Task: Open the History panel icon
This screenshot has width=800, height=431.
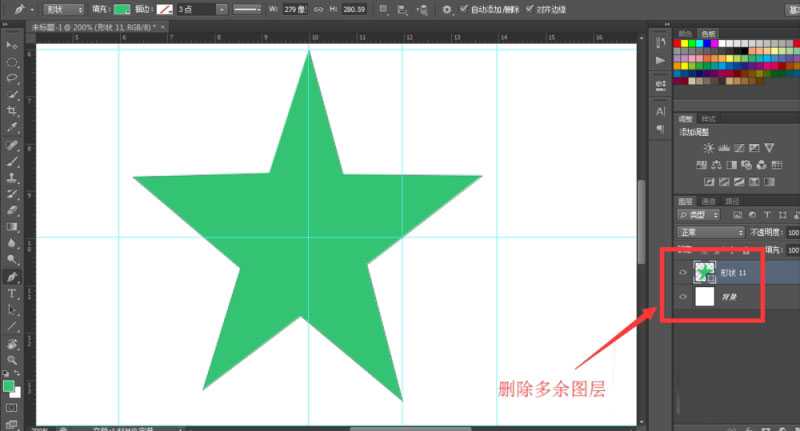Action: [x=661, y=42]
